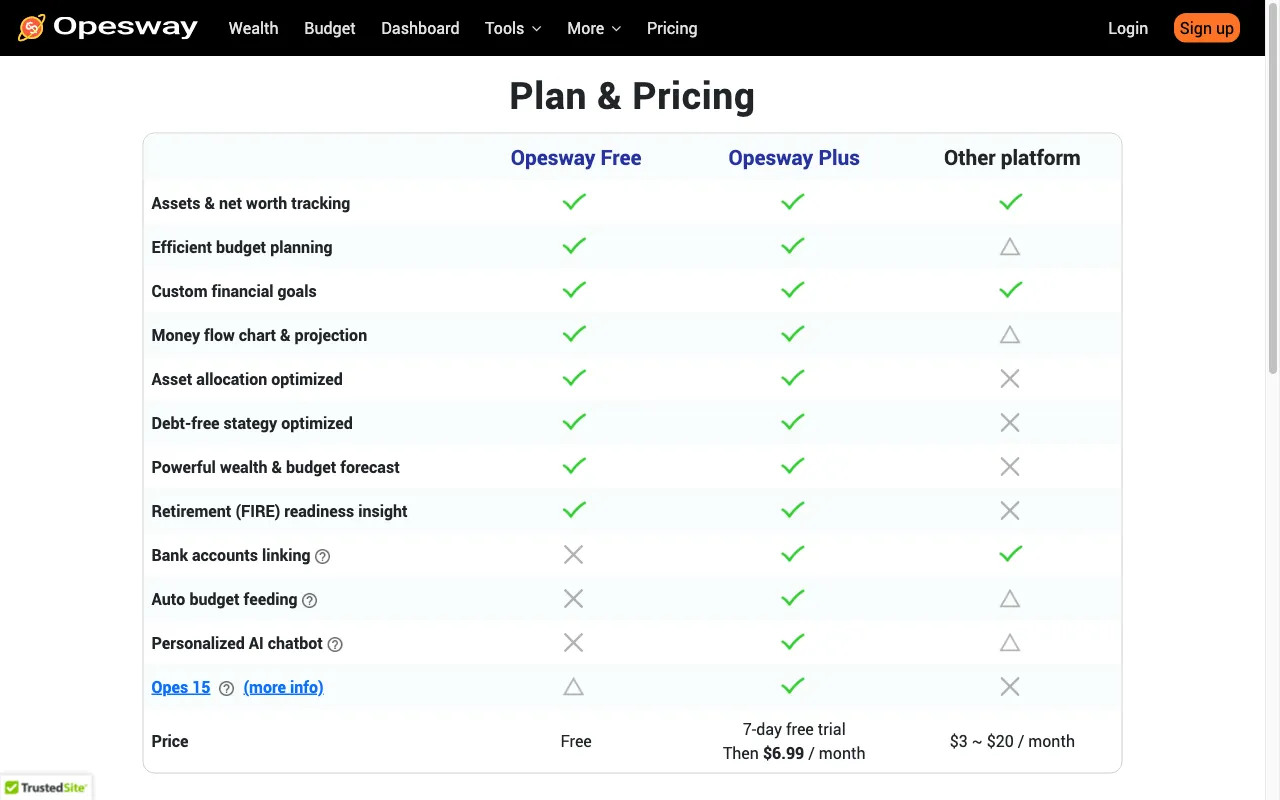Expand the Tools dropdown menu

pyautogui.click(x=513, y=28)
